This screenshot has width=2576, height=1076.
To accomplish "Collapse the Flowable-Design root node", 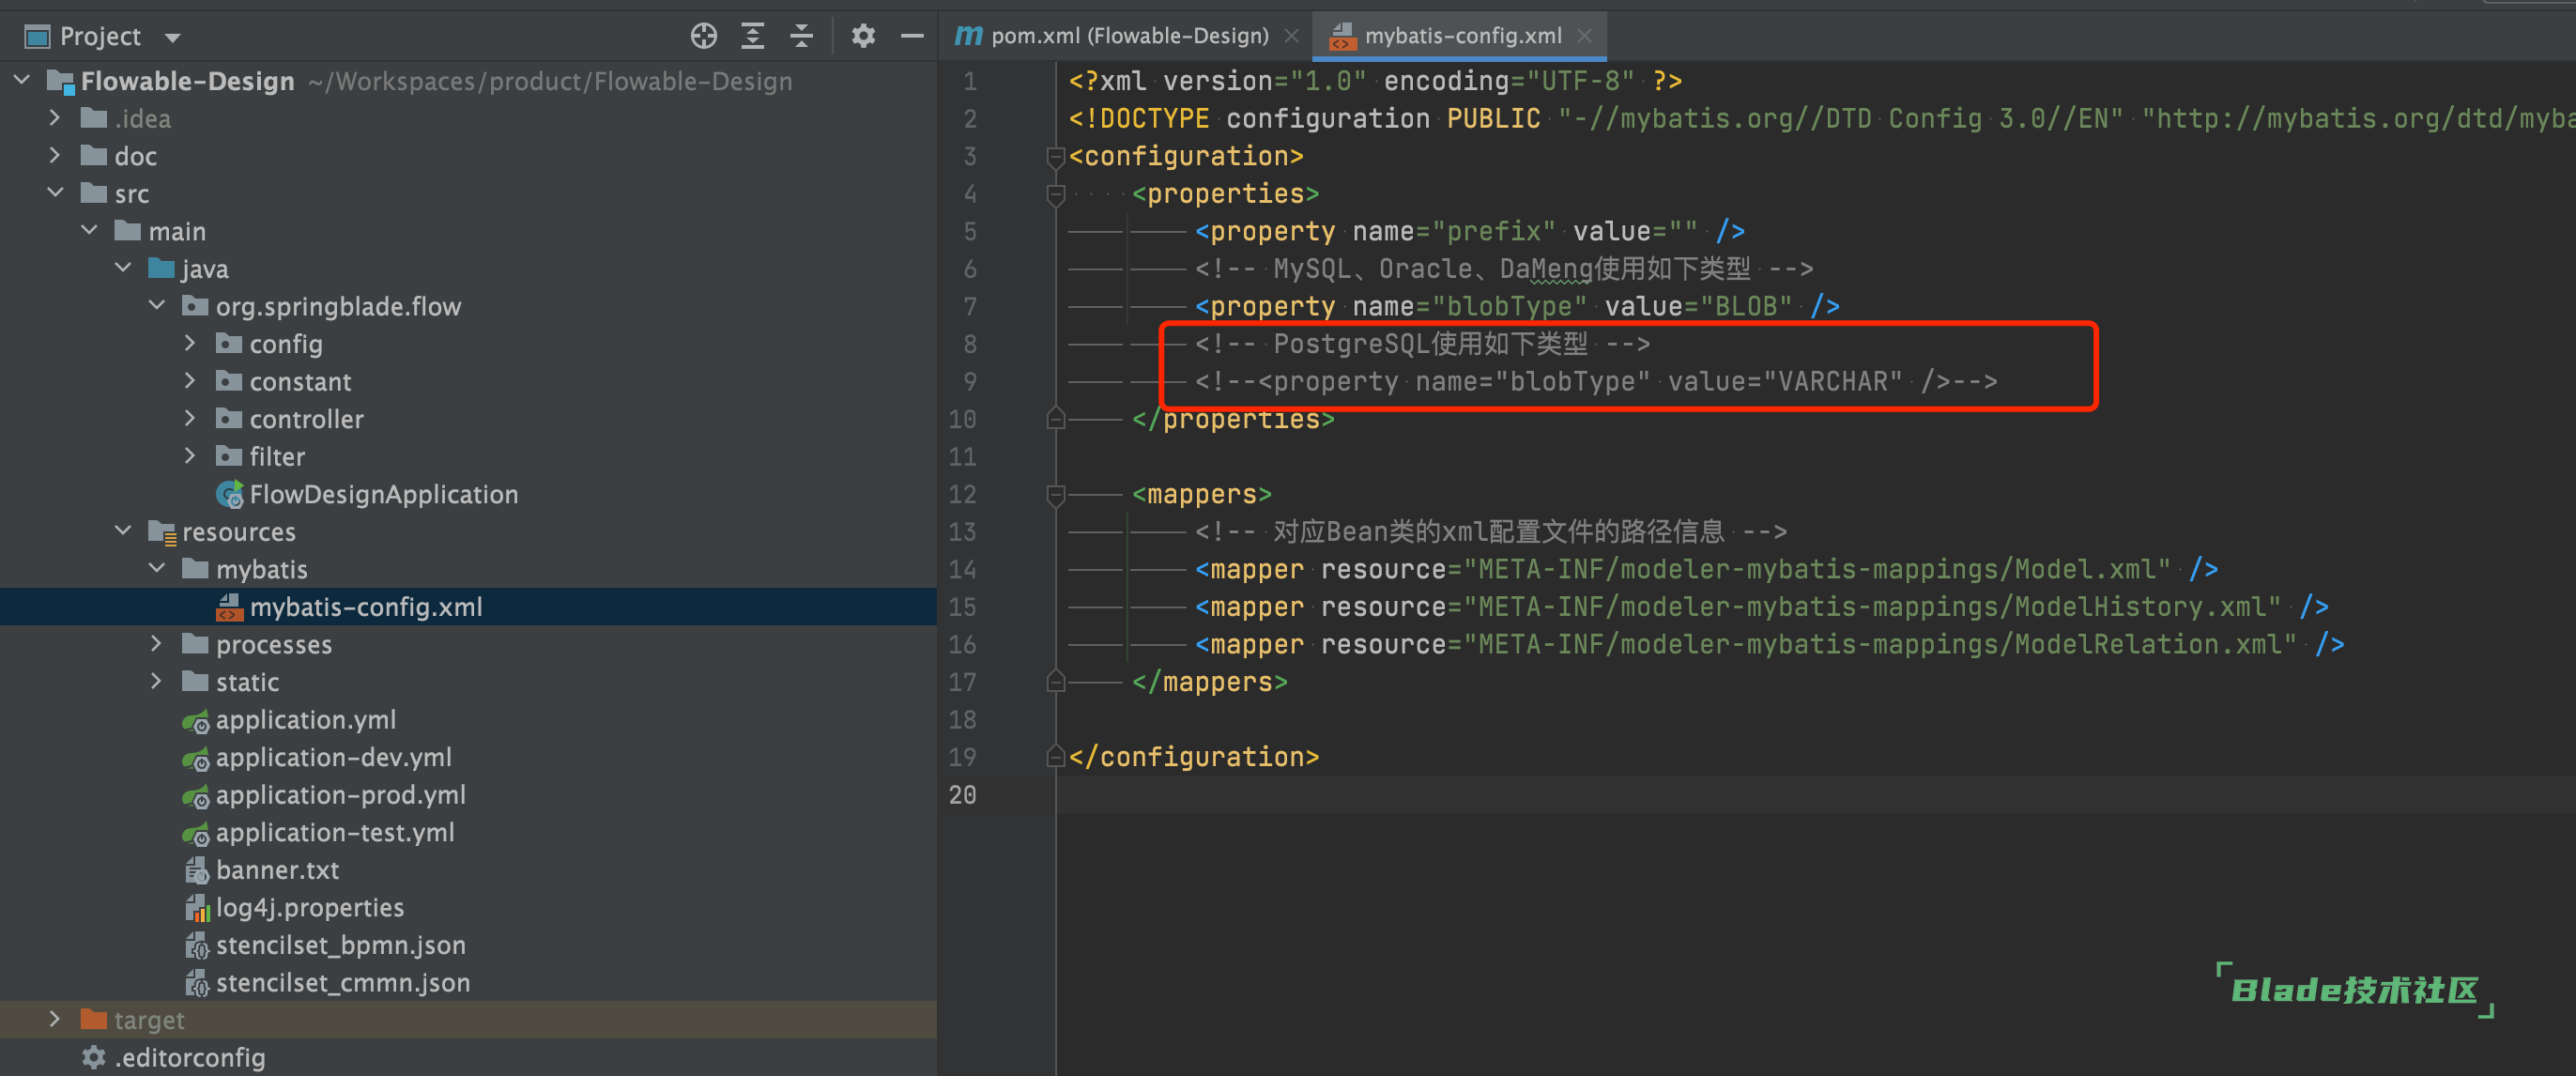I will point(22,80).
